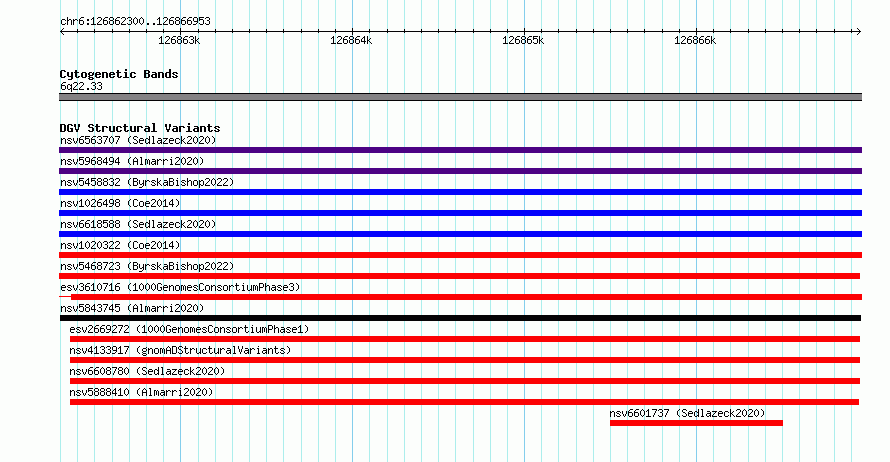Click the 126866k ruler tick label
The image size is (890, 462).
click(x=695, y=40)
